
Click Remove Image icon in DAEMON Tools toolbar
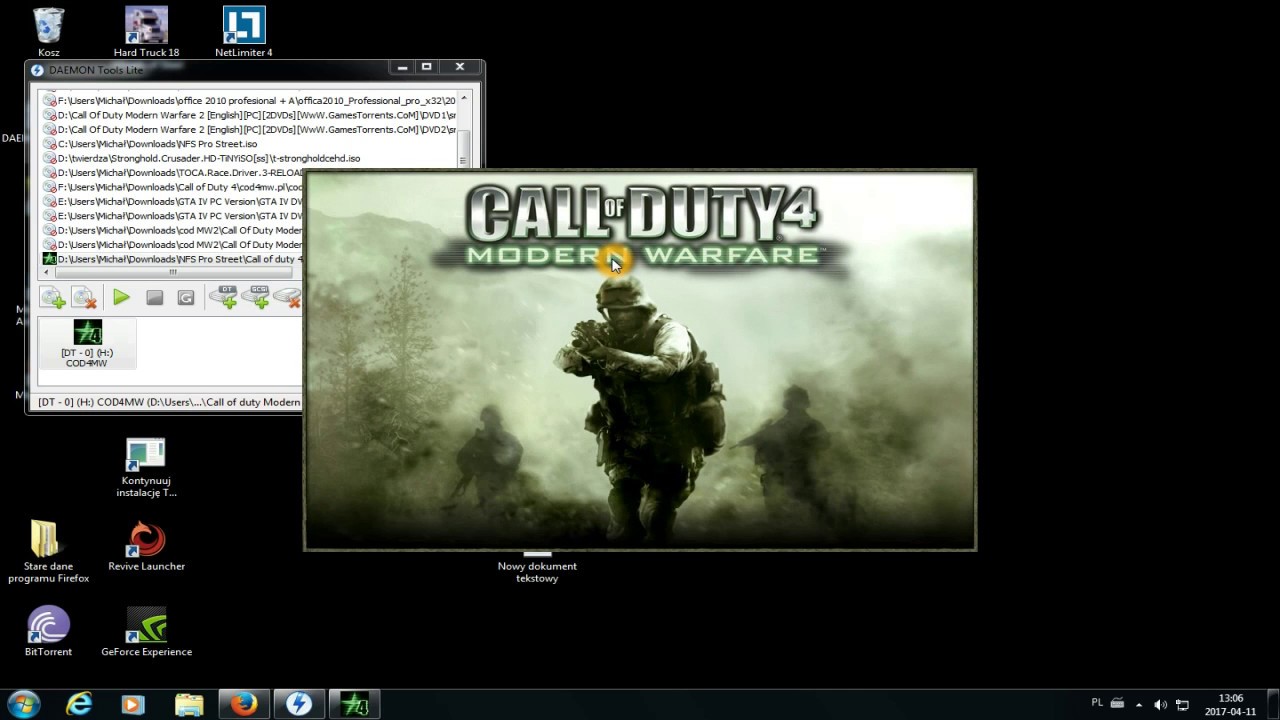coord(84,297)
